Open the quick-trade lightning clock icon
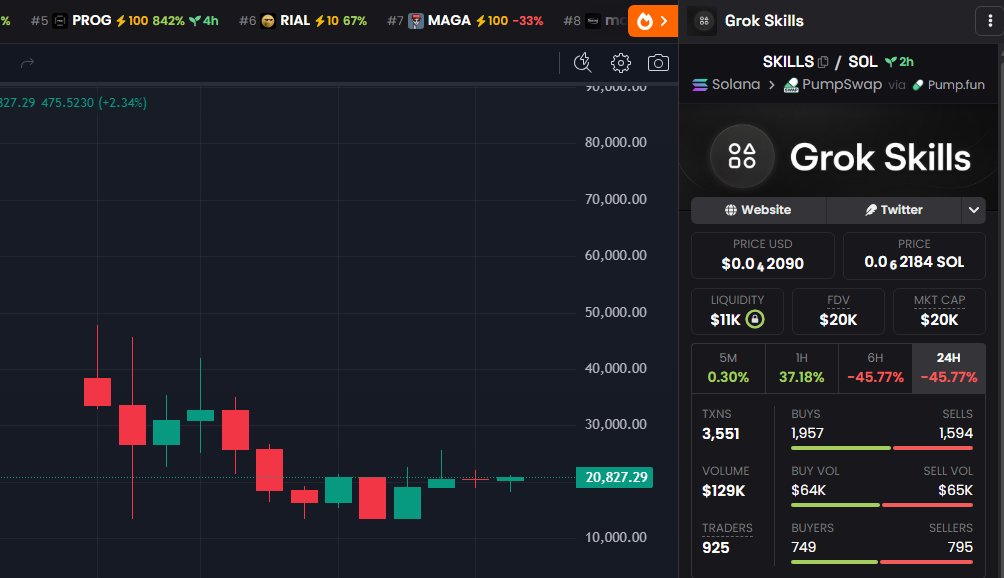The image size is (1004, 578). point(583,63)
